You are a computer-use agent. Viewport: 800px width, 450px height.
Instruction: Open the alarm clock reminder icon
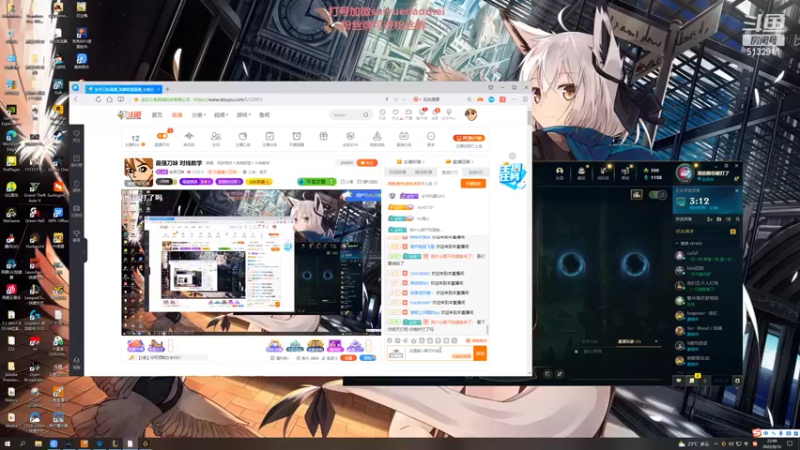tap(296, 136)
